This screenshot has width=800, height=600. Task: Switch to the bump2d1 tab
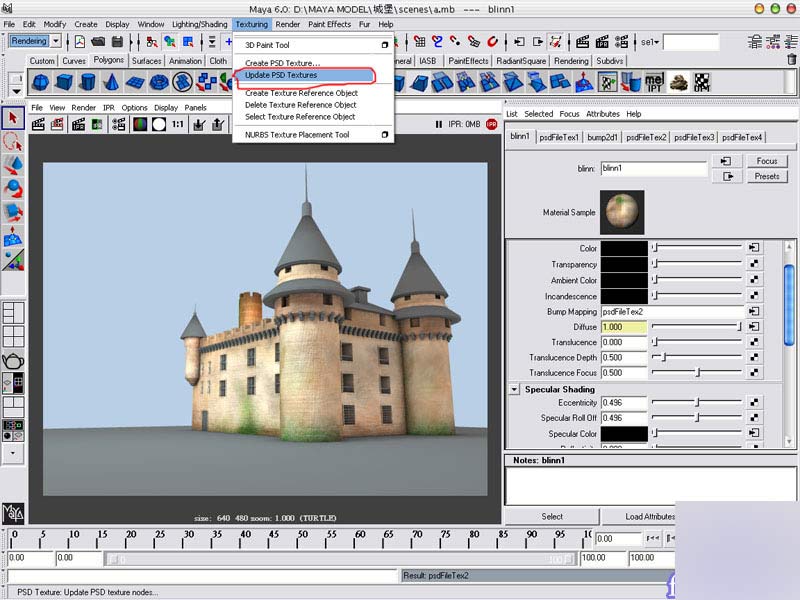pos(602,137)
